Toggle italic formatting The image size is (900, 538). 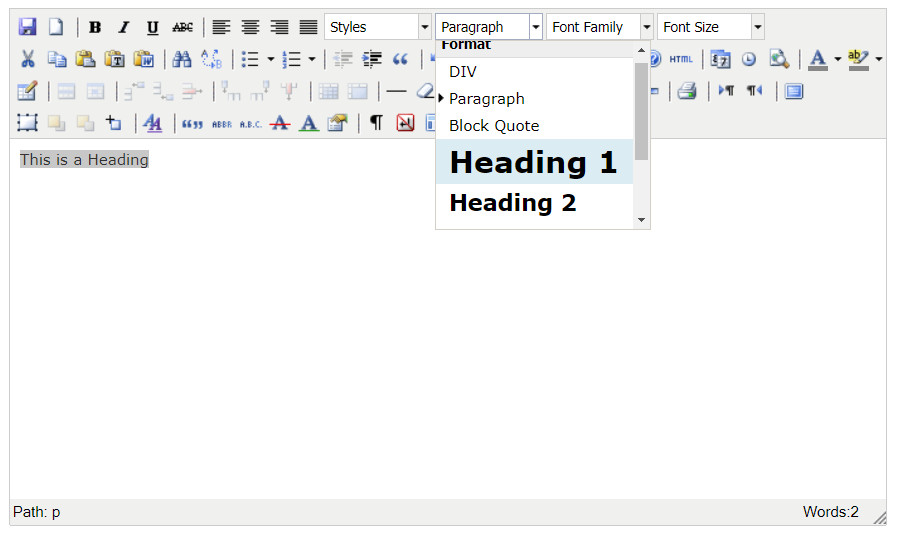coord(124,27)
